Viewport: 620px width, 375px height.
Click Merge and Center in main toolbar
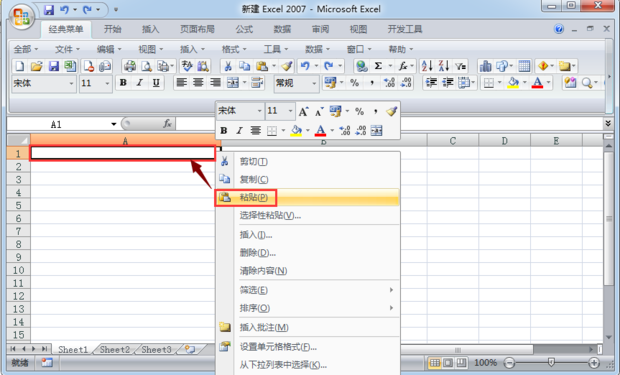click(x=232, y=83)
